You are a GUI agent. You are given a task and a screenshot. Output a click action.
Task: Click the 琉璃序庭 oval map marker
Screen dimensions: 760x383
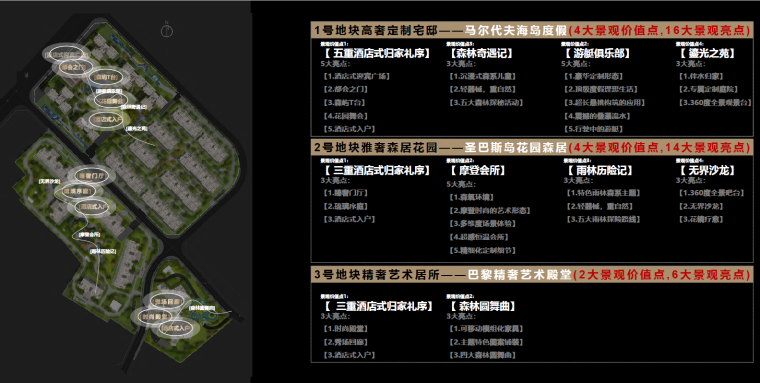click(x=78, y=192)
